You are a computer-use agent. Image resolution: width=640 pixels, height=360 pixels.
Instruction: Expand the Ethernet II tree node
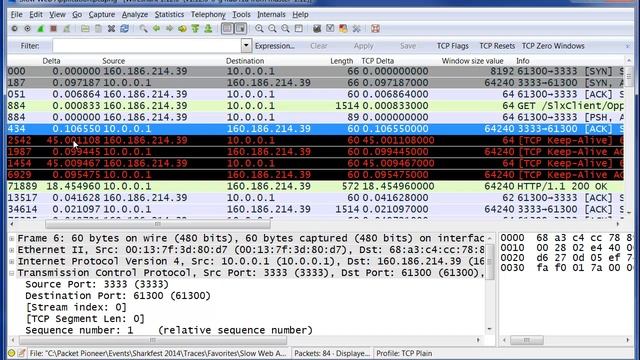coord(12,250)
